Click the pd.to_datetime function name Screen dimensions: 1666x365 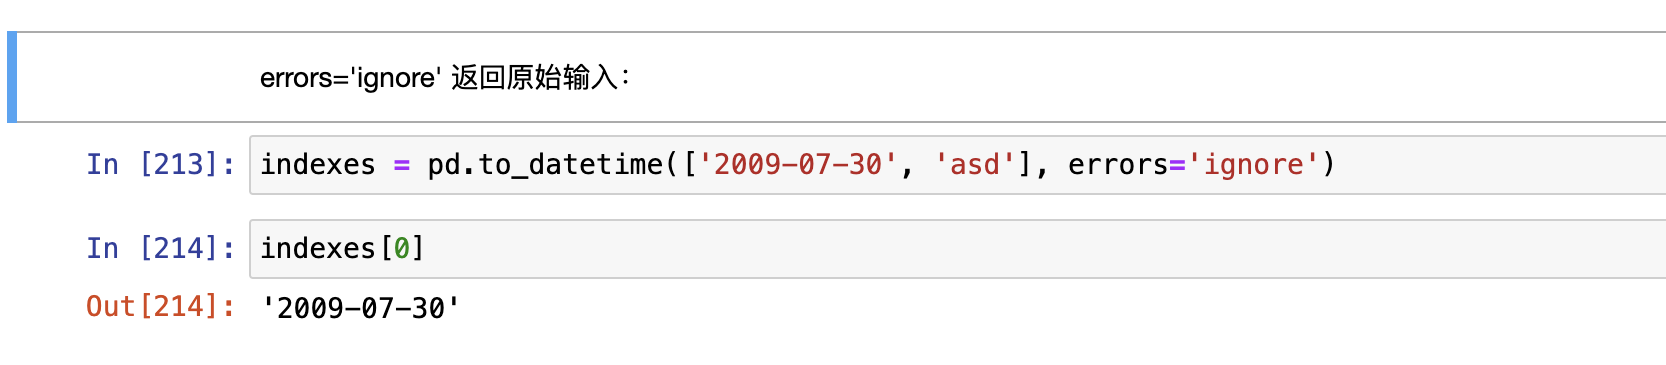(545, 164)
